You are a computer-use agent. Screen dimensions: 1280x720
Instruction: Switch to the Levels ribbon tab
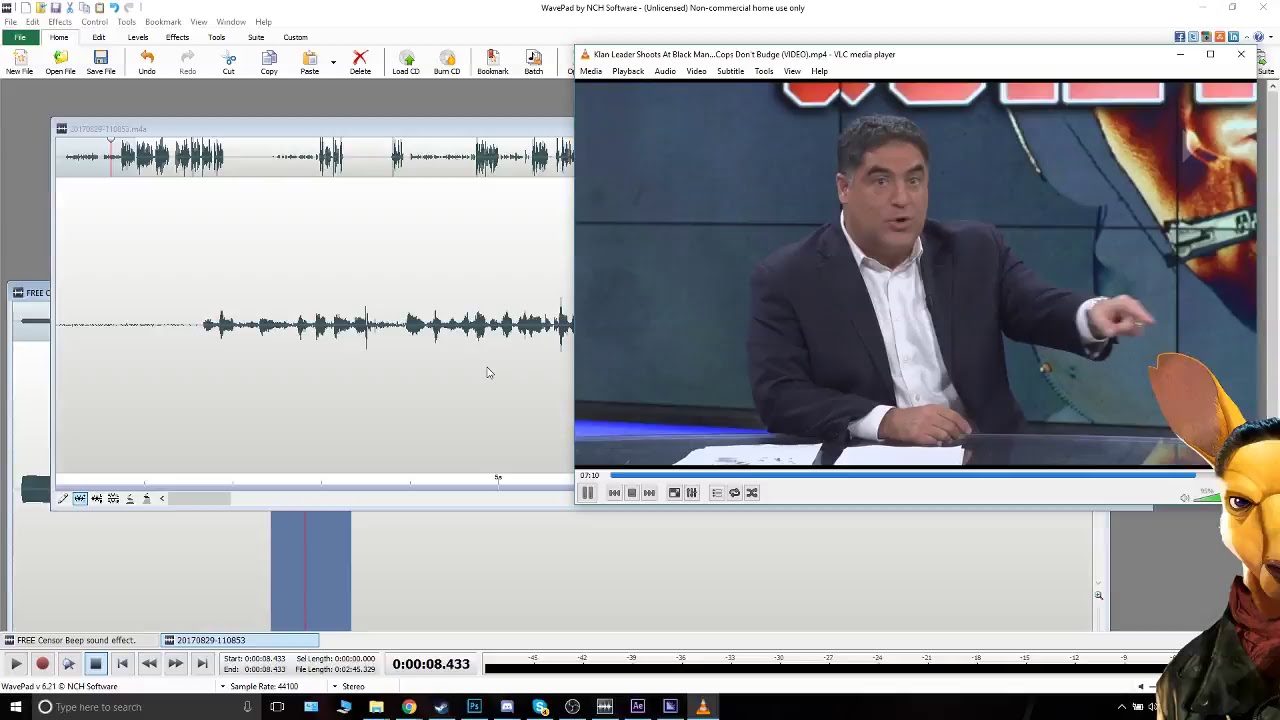tap(138, 37)
